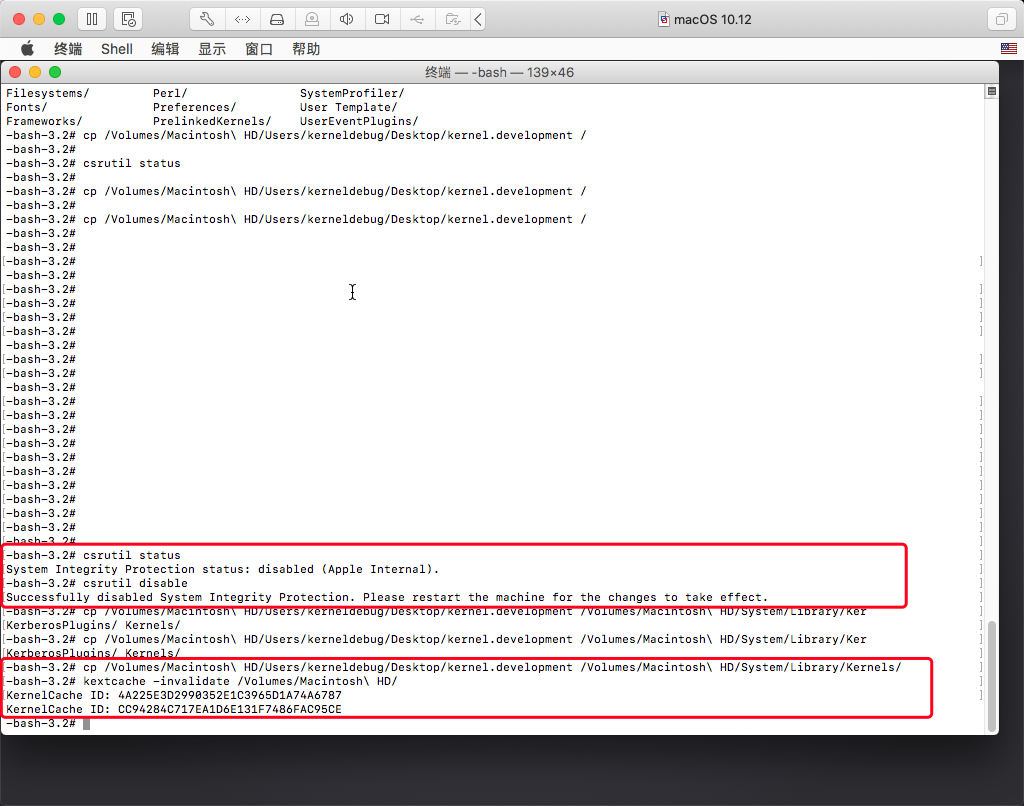This screenshot has width=1024, height=806.
Task: Click the shared folders icon
Action: [x=453, y=20]
